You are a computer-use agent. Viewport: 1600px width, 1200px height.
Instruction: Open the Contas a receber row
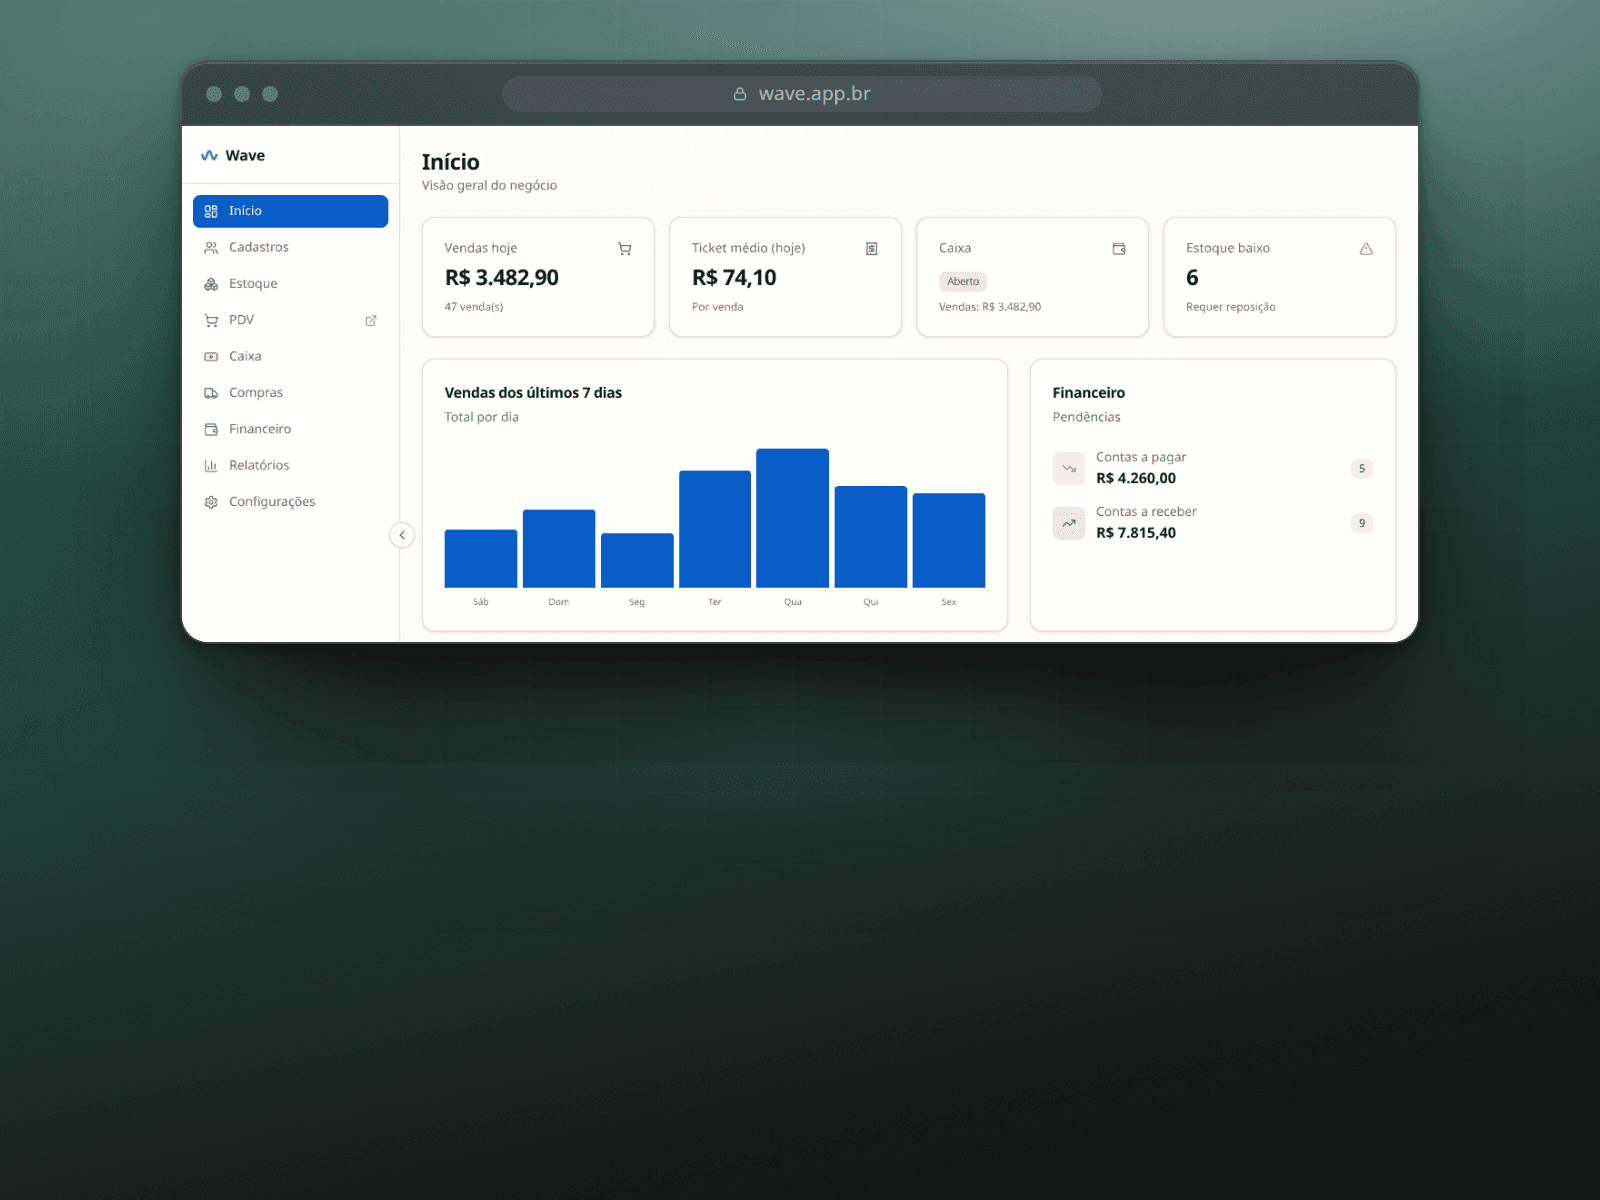tap(1213, 523)
